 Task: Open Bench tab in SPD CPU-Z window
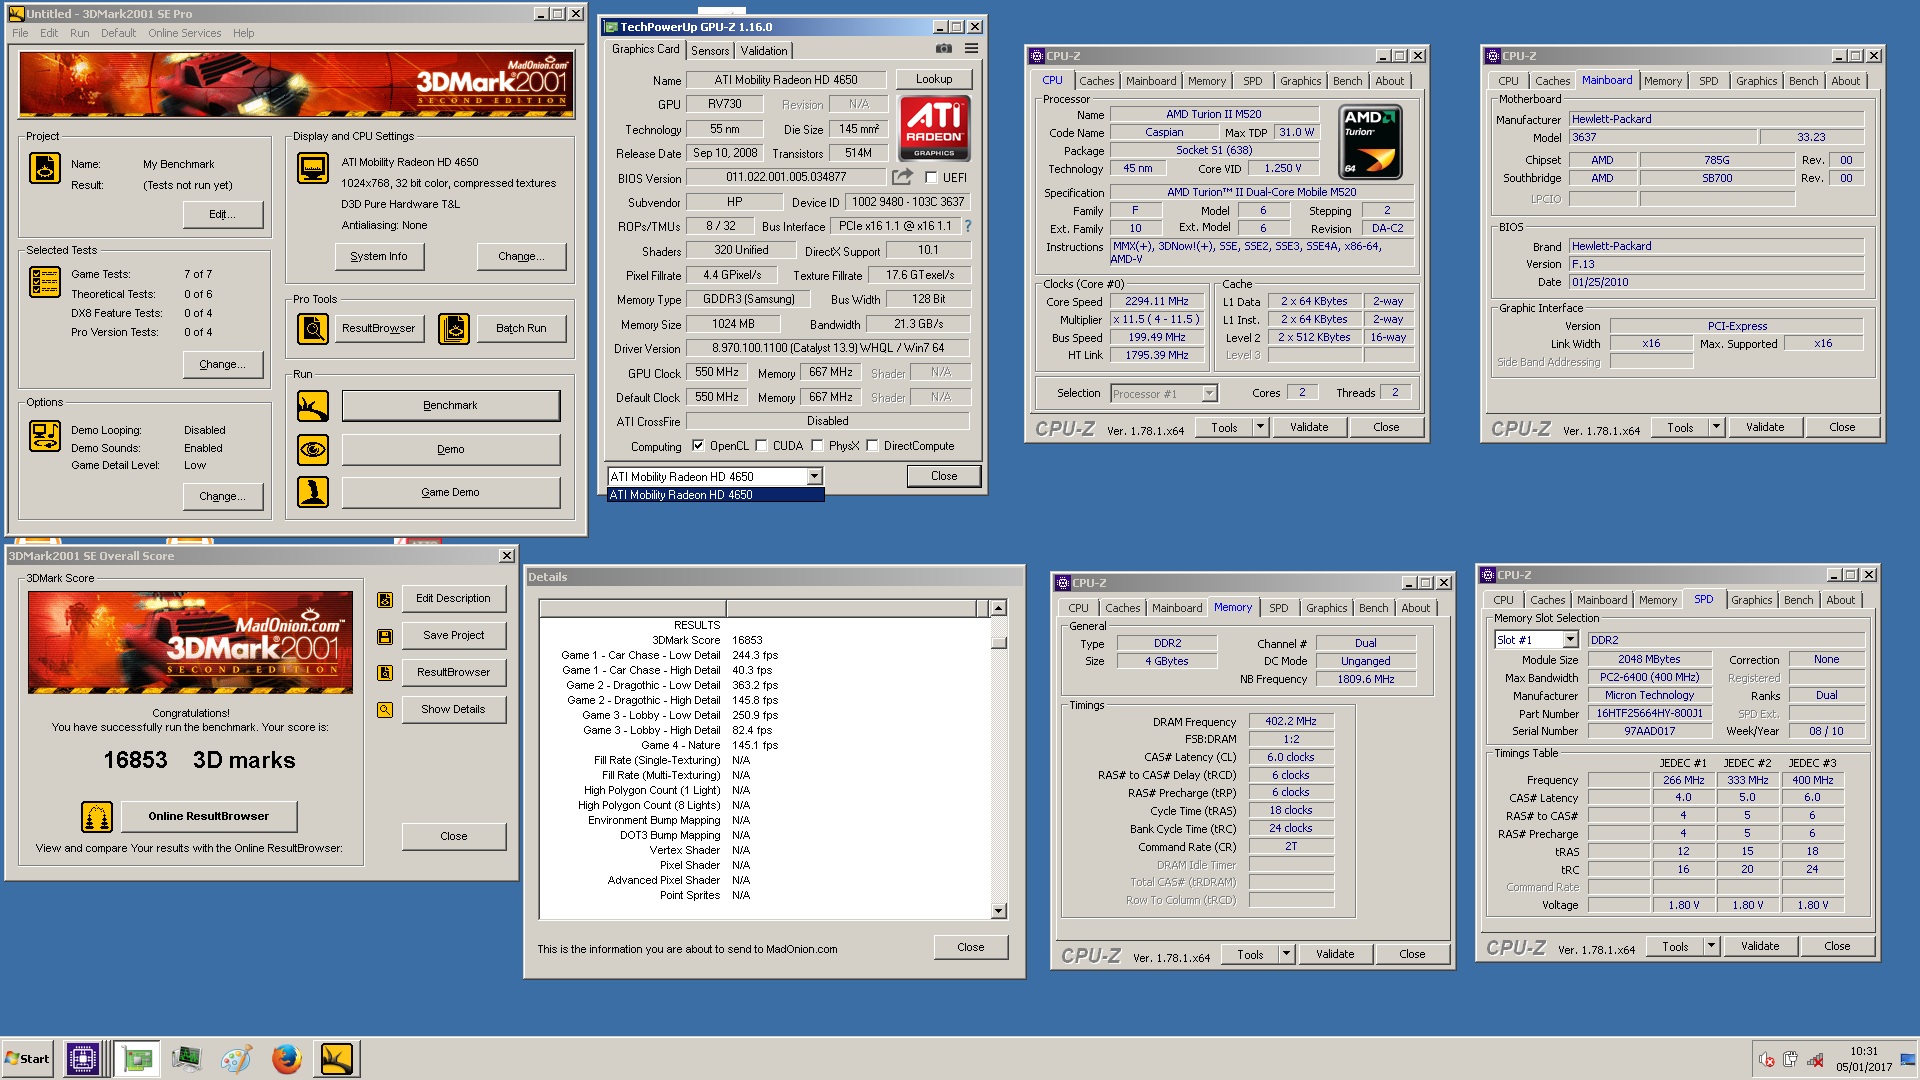[1798, 600]
